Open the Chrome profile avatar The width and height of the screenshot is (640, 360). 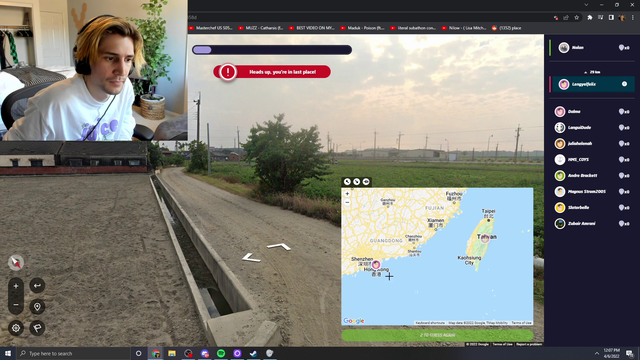coord(622,18)
